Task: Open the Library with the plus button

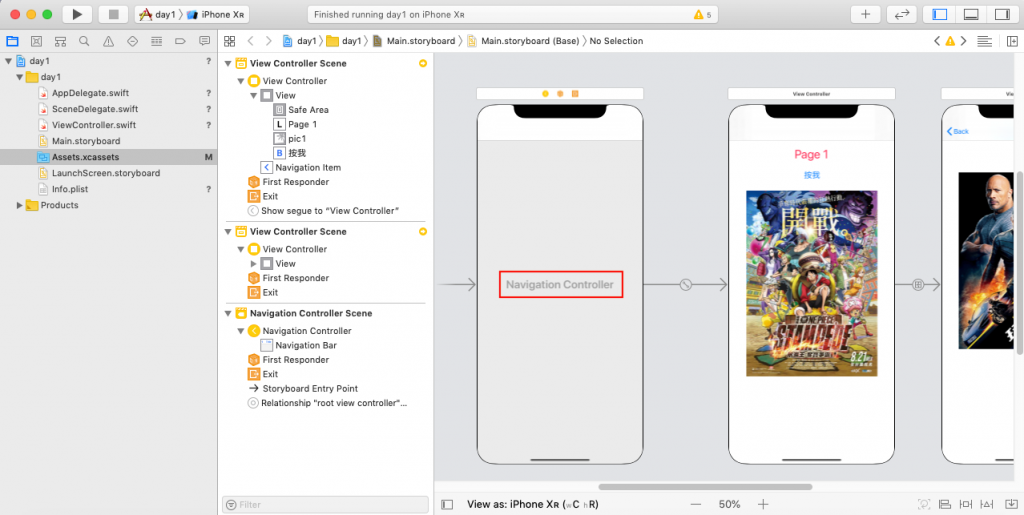Action: point(866,14)
